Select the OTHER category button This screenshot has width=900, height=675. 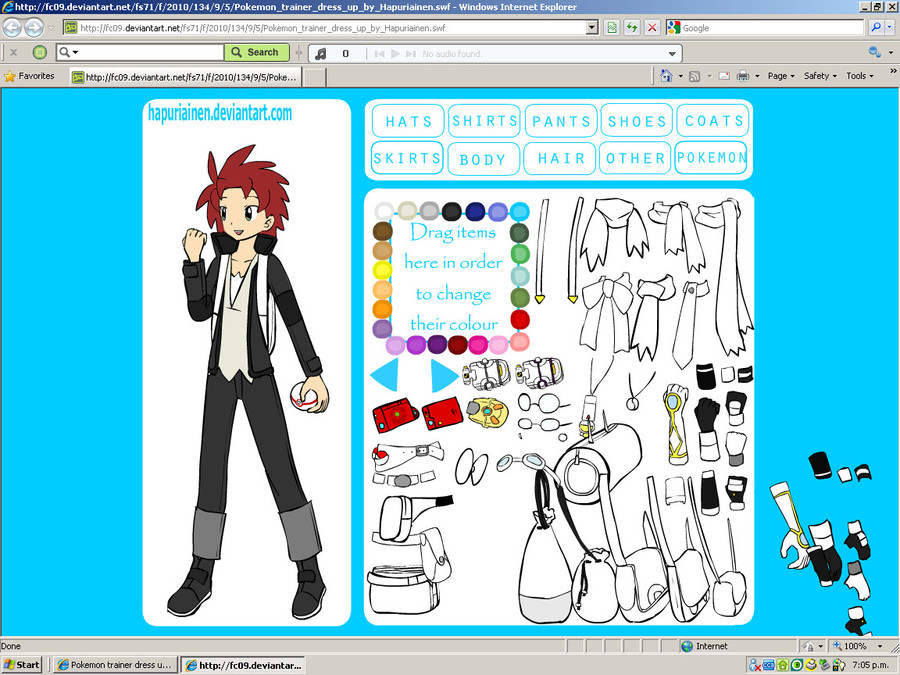click(x=635, y=158)
